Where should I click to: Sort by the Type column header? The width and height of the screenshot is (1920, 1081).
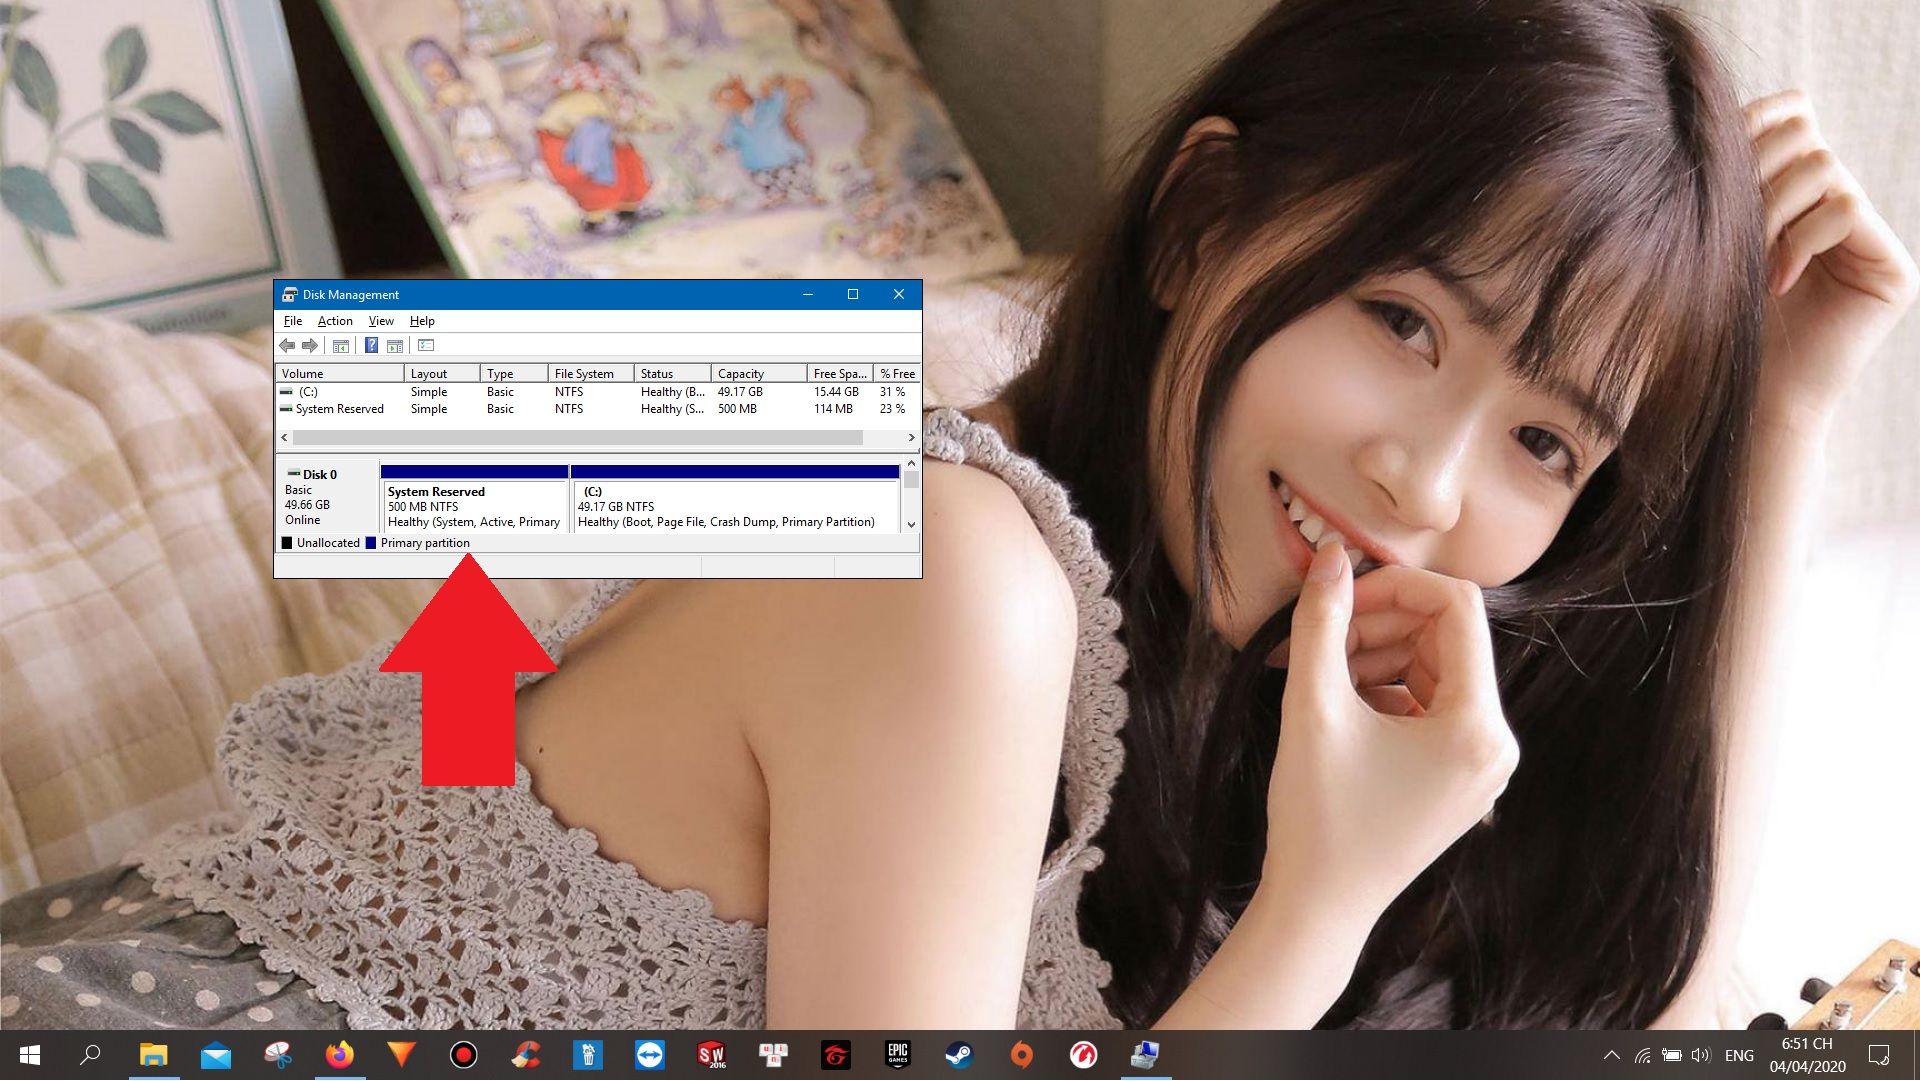pyautogui.click(x=514, y=374)
